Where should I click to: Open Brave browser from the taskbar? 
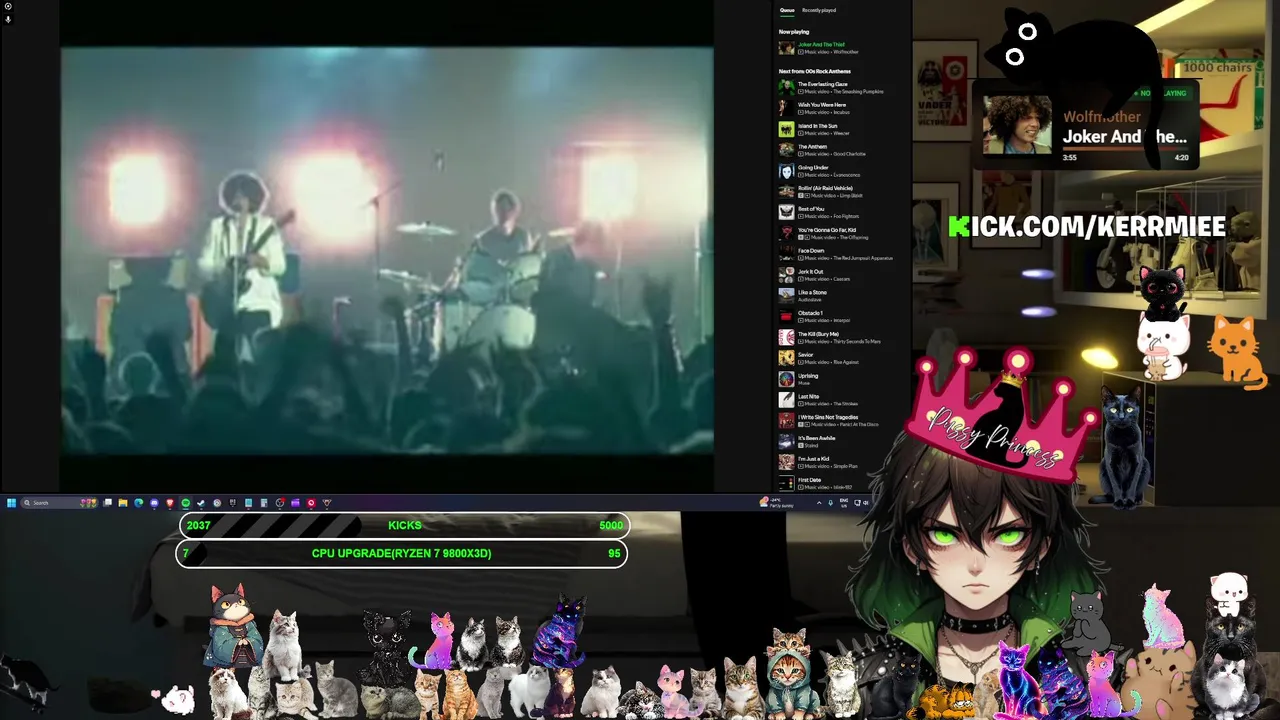tap(170, 503)
